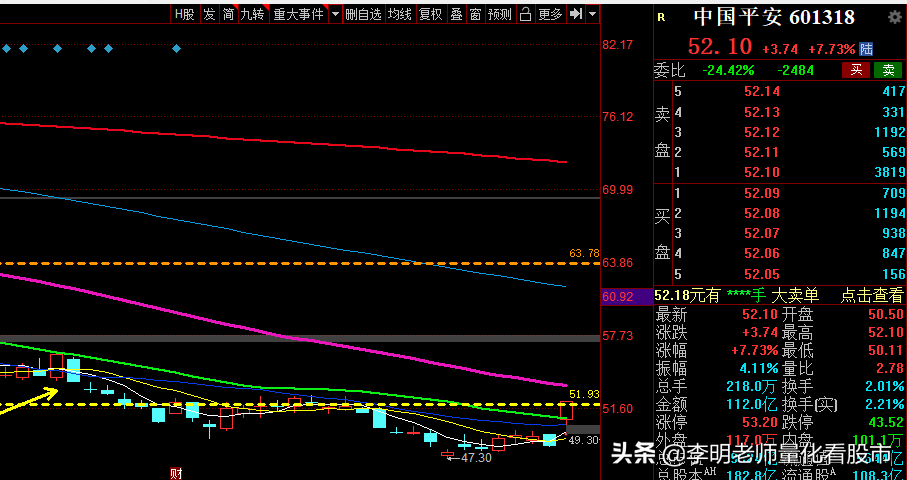Click the H股 toolbar button
Viewport: 907px width, 480px height.
click(186, 14)
